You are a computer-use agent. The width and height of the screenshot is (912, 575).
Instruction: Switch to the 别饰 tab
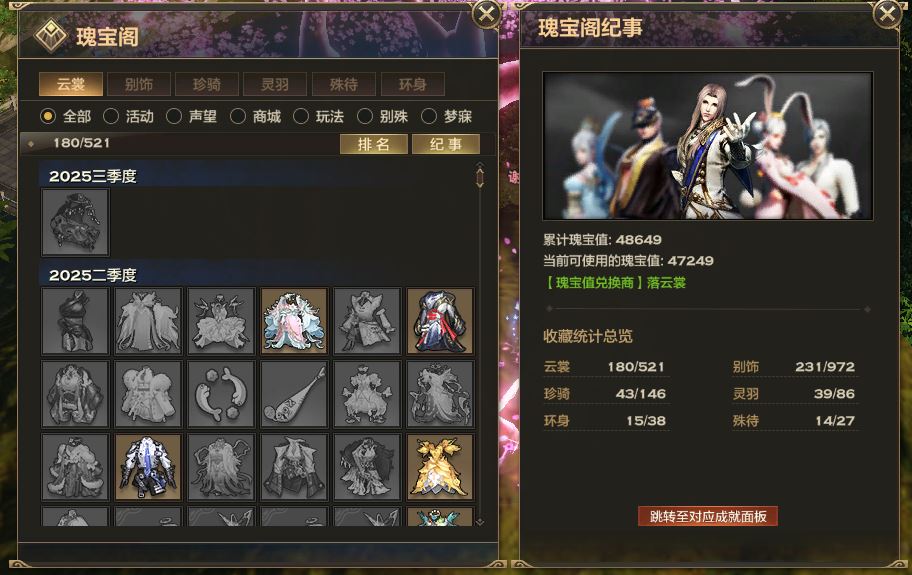(x=139, y=84)
